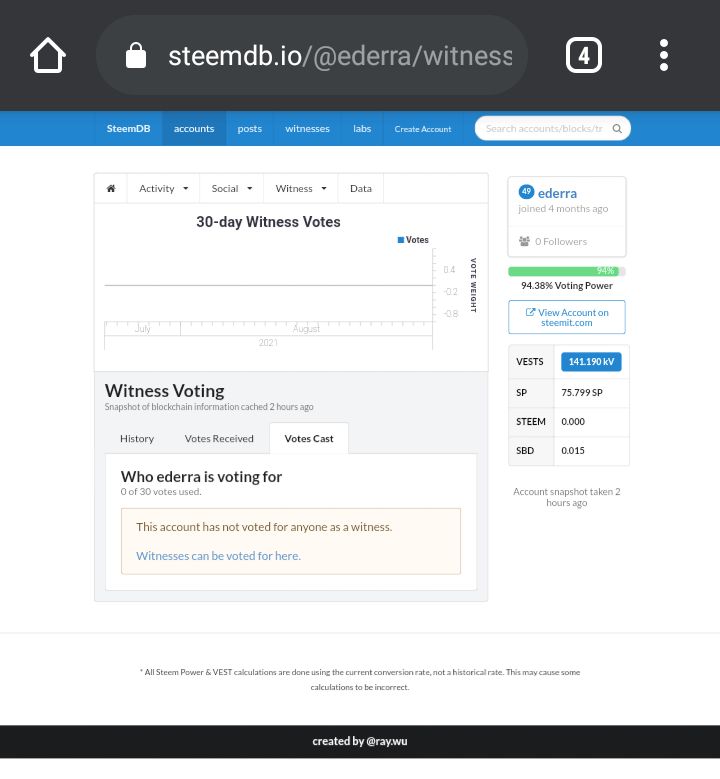Click the 75.799 SP value

582,392
